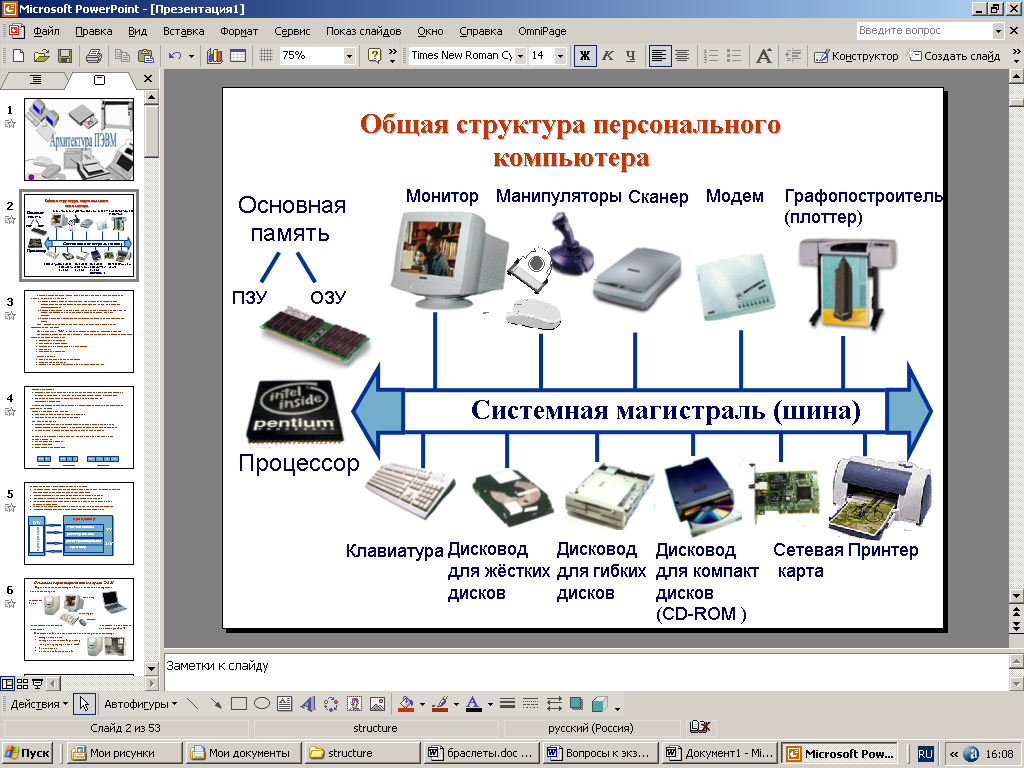Apply line color with brush icon

click(440, 703)
